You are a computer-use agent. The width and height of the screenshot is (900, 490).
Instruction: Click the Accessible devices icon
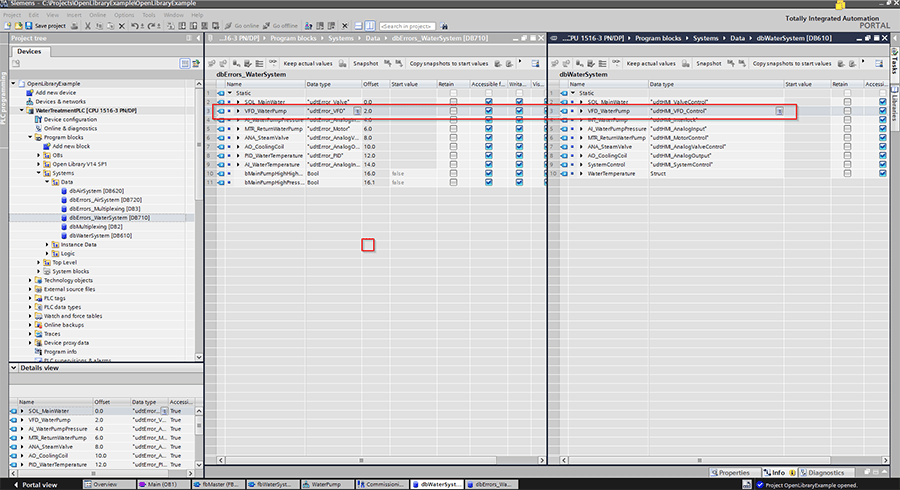[x=308, y=26]
